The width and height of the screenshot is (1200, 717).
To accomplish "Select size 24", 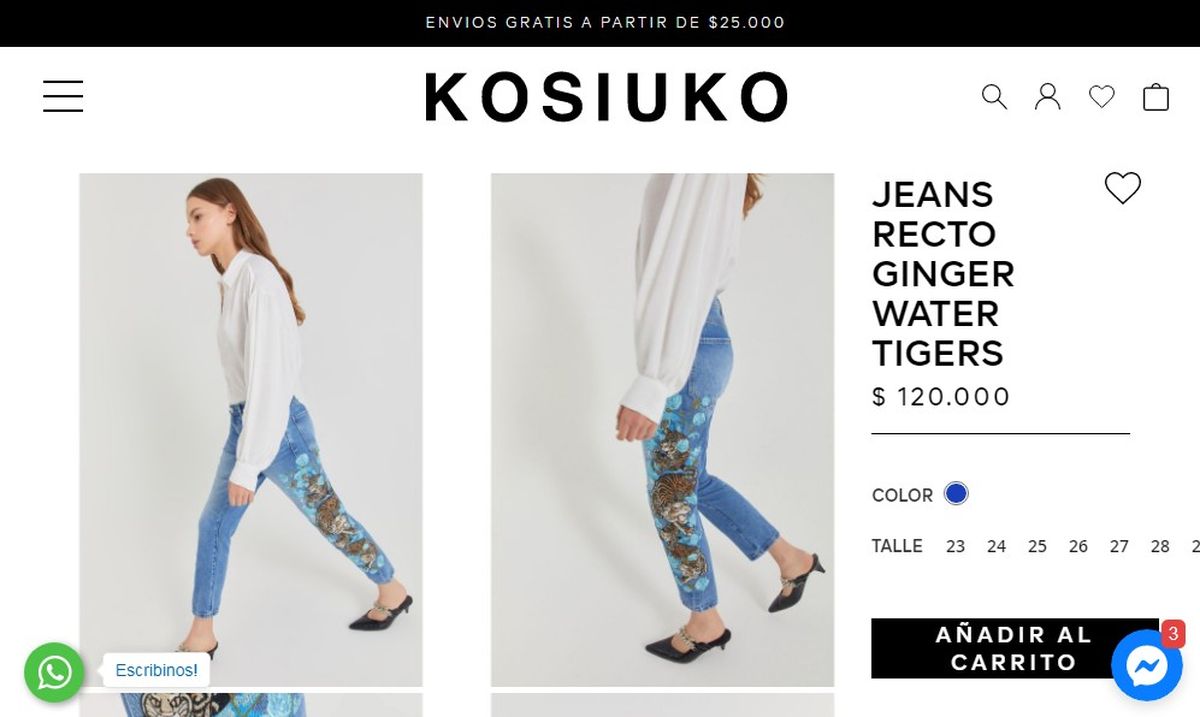I will tap(996, 546).
